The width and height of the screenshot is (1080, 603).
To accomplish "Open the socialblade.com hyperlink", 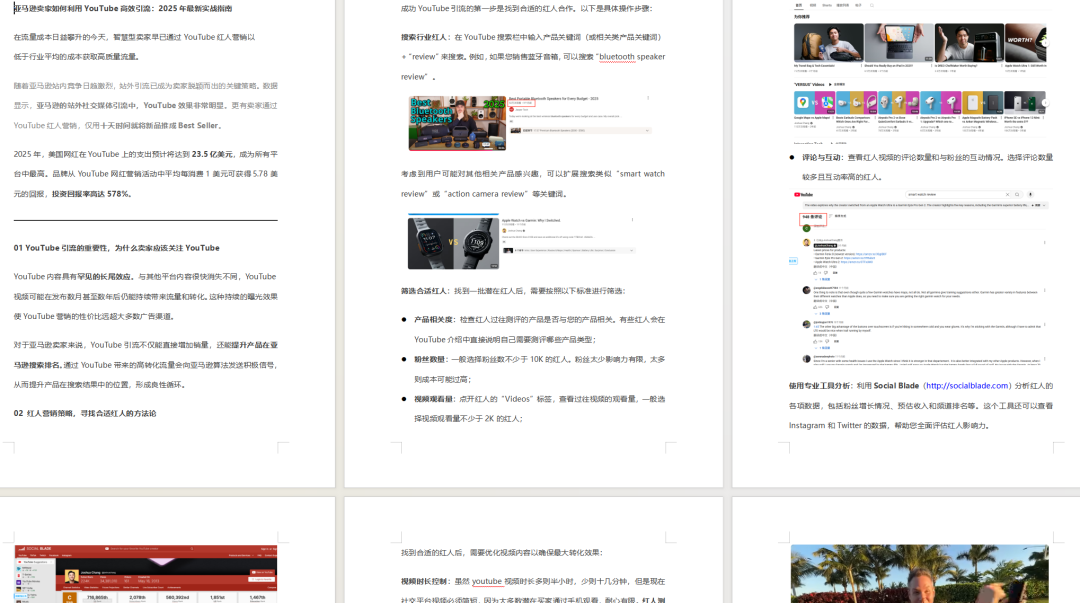I will pyautogui.click(x=967, y=386).
